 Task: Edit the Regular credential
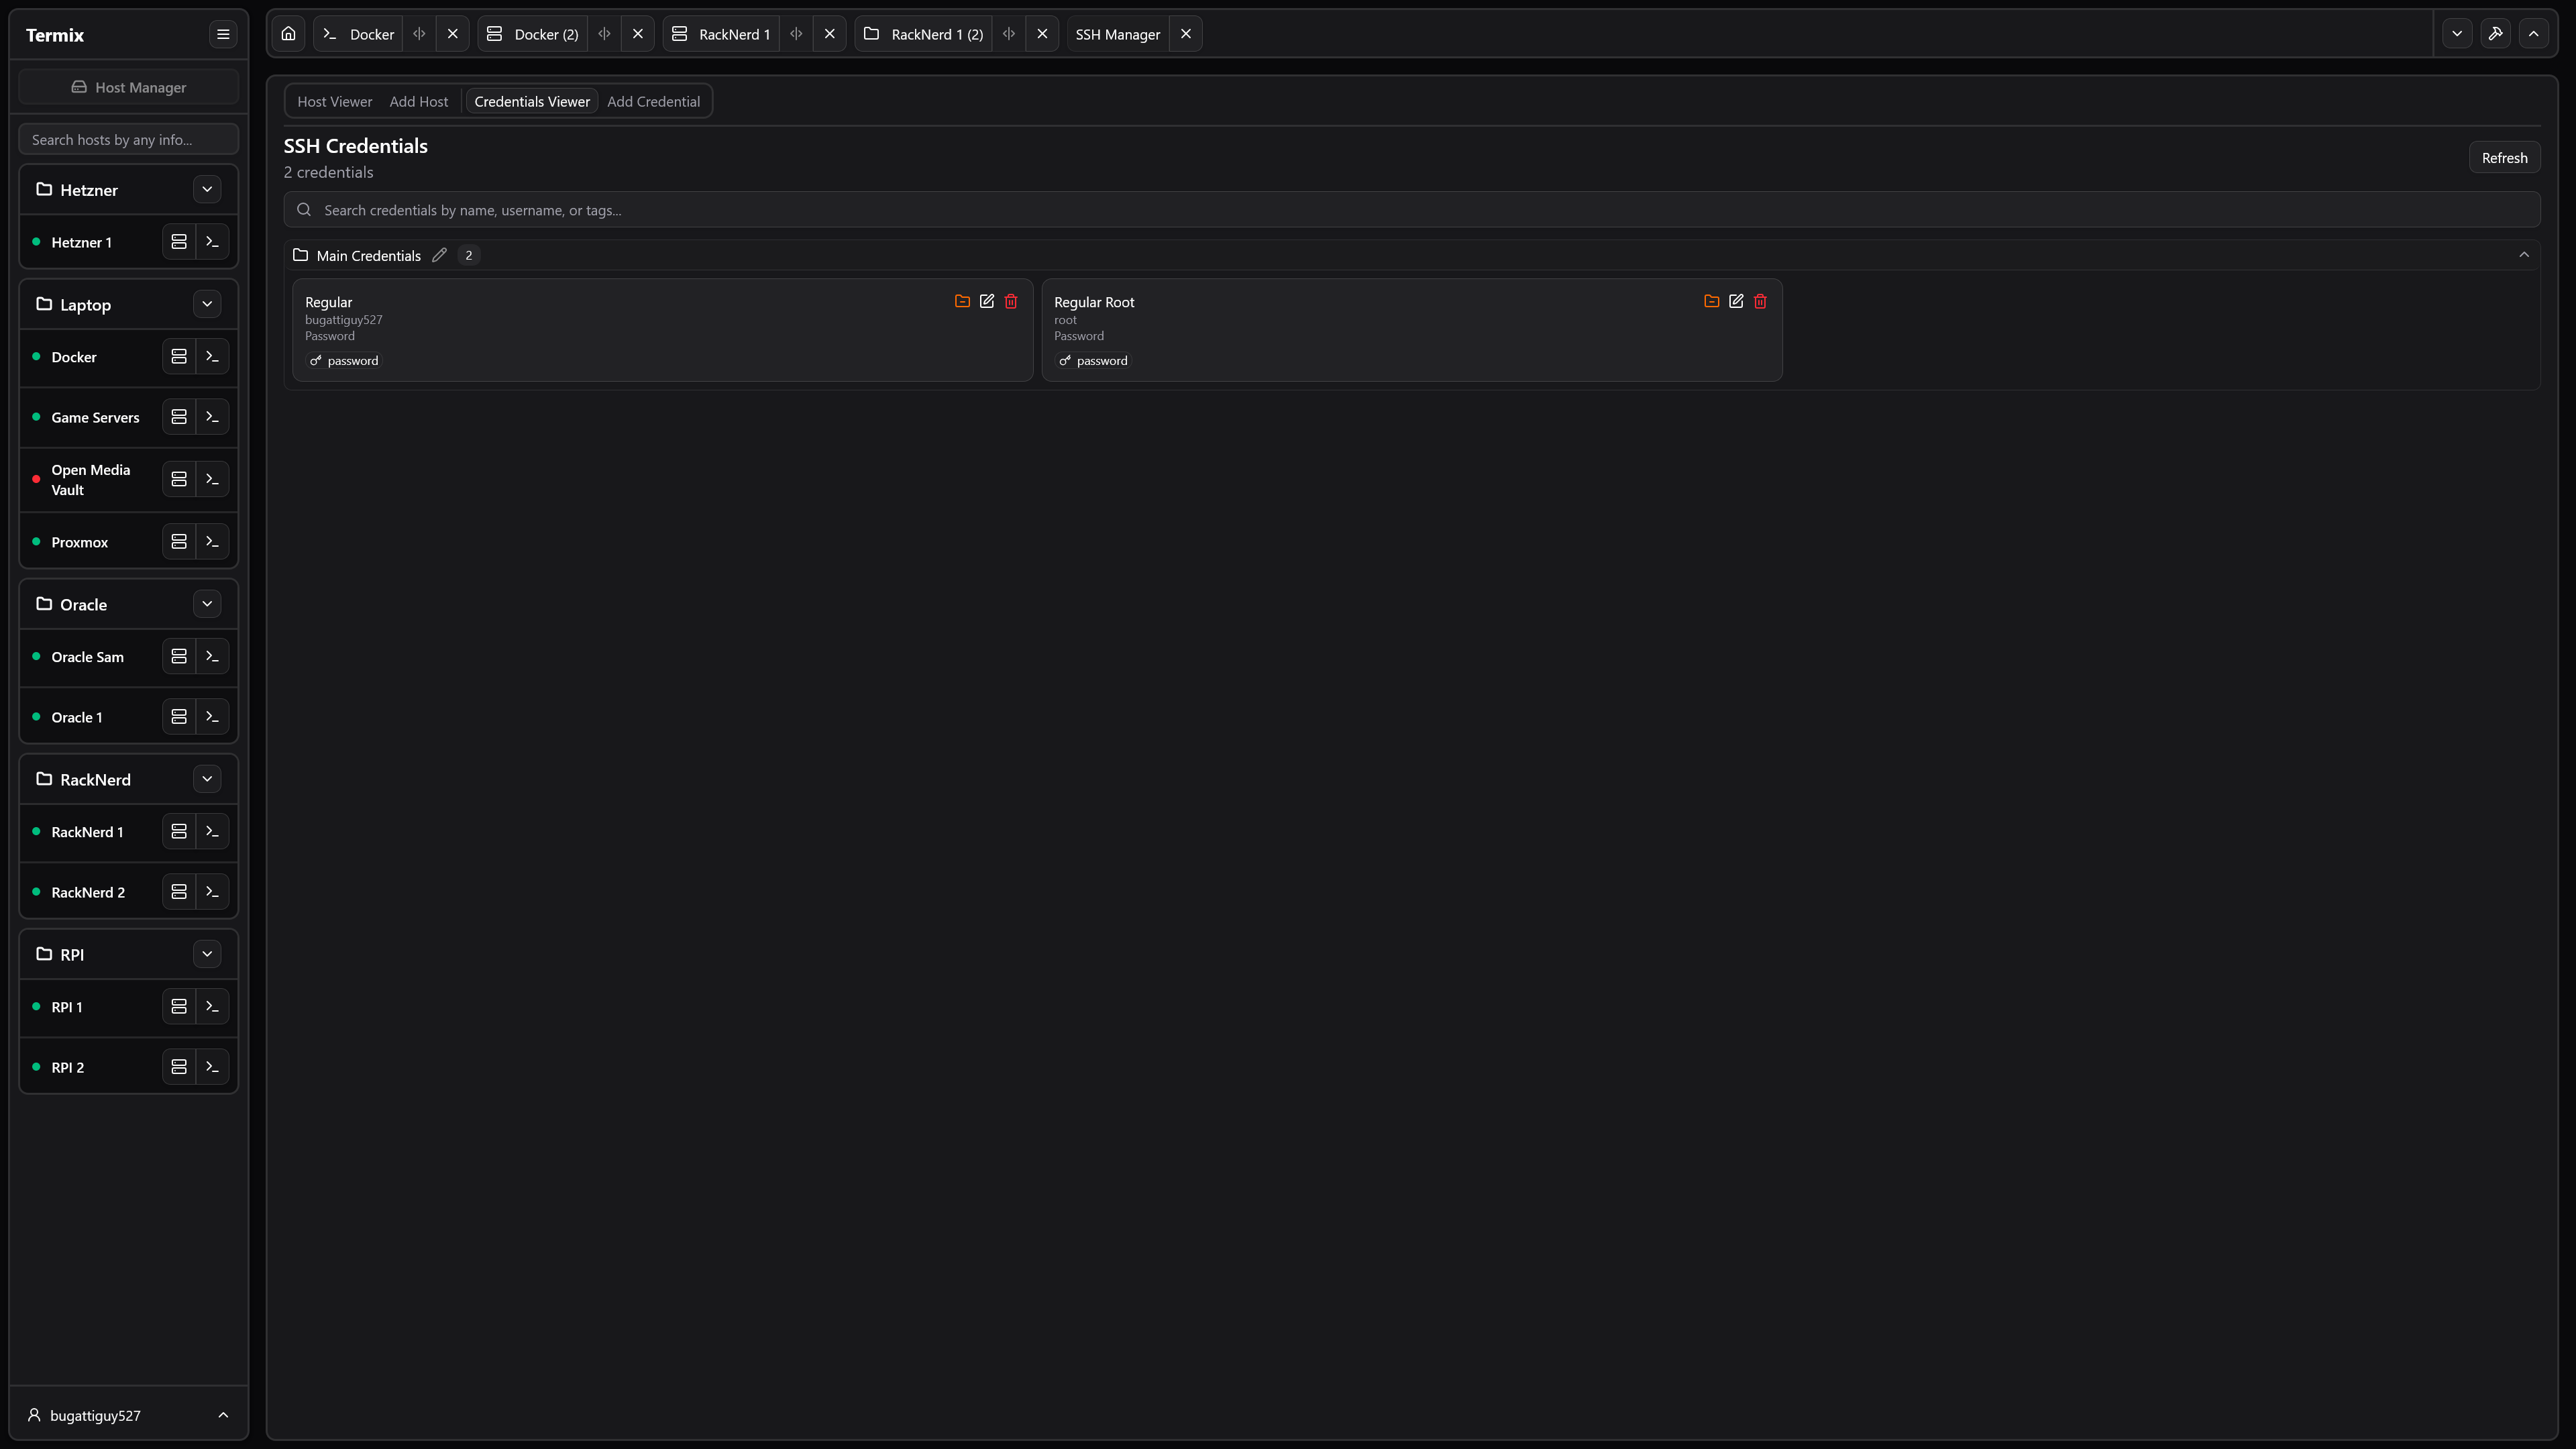tap(987, 301)
